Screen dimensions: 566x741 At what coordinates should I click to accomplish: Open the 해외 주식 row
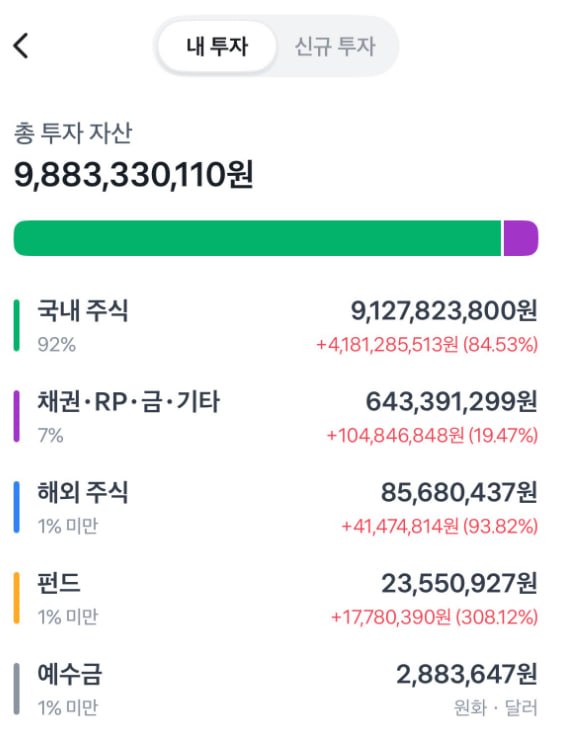pos(276,508)
